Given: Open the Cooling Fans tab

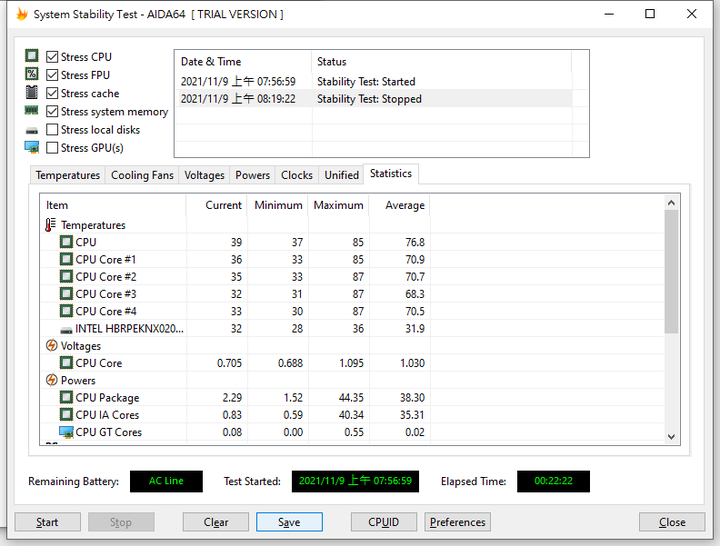Looking at the screenshot, I should [142, 175].
